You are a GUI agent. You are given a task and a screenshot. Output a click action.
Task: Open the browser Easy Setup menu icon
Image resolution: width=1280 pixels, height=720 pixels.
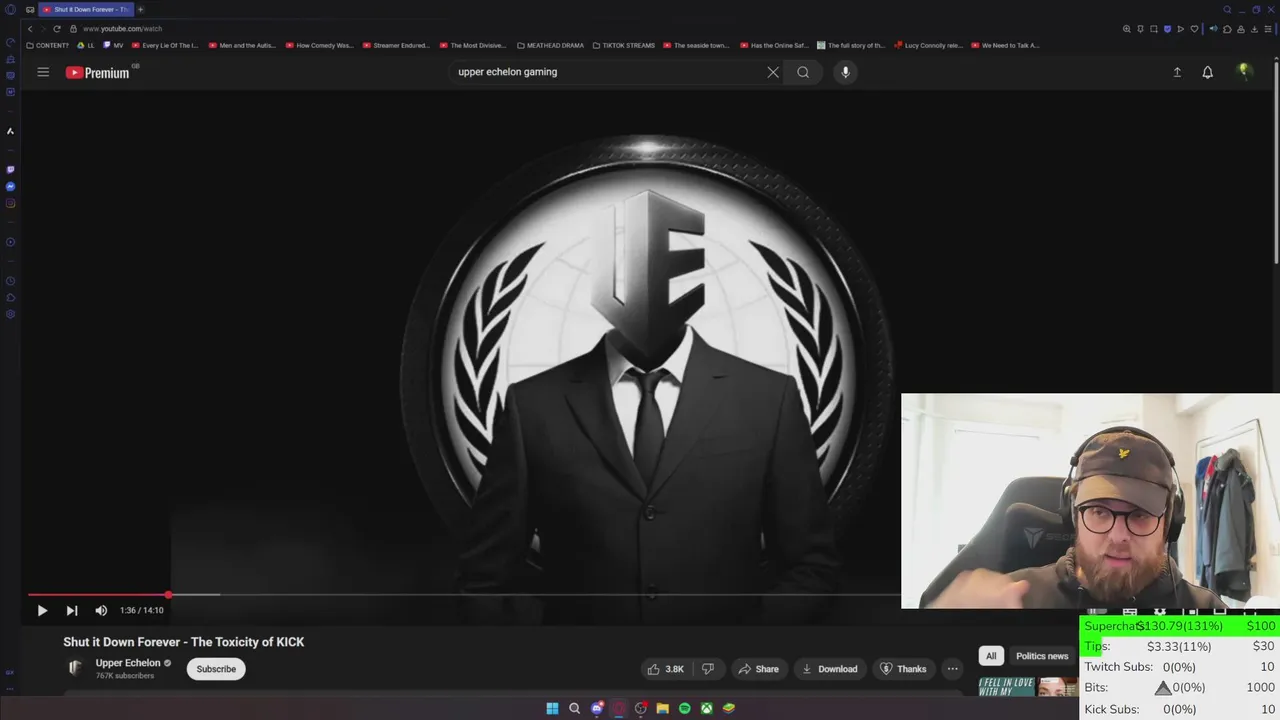1268,29
